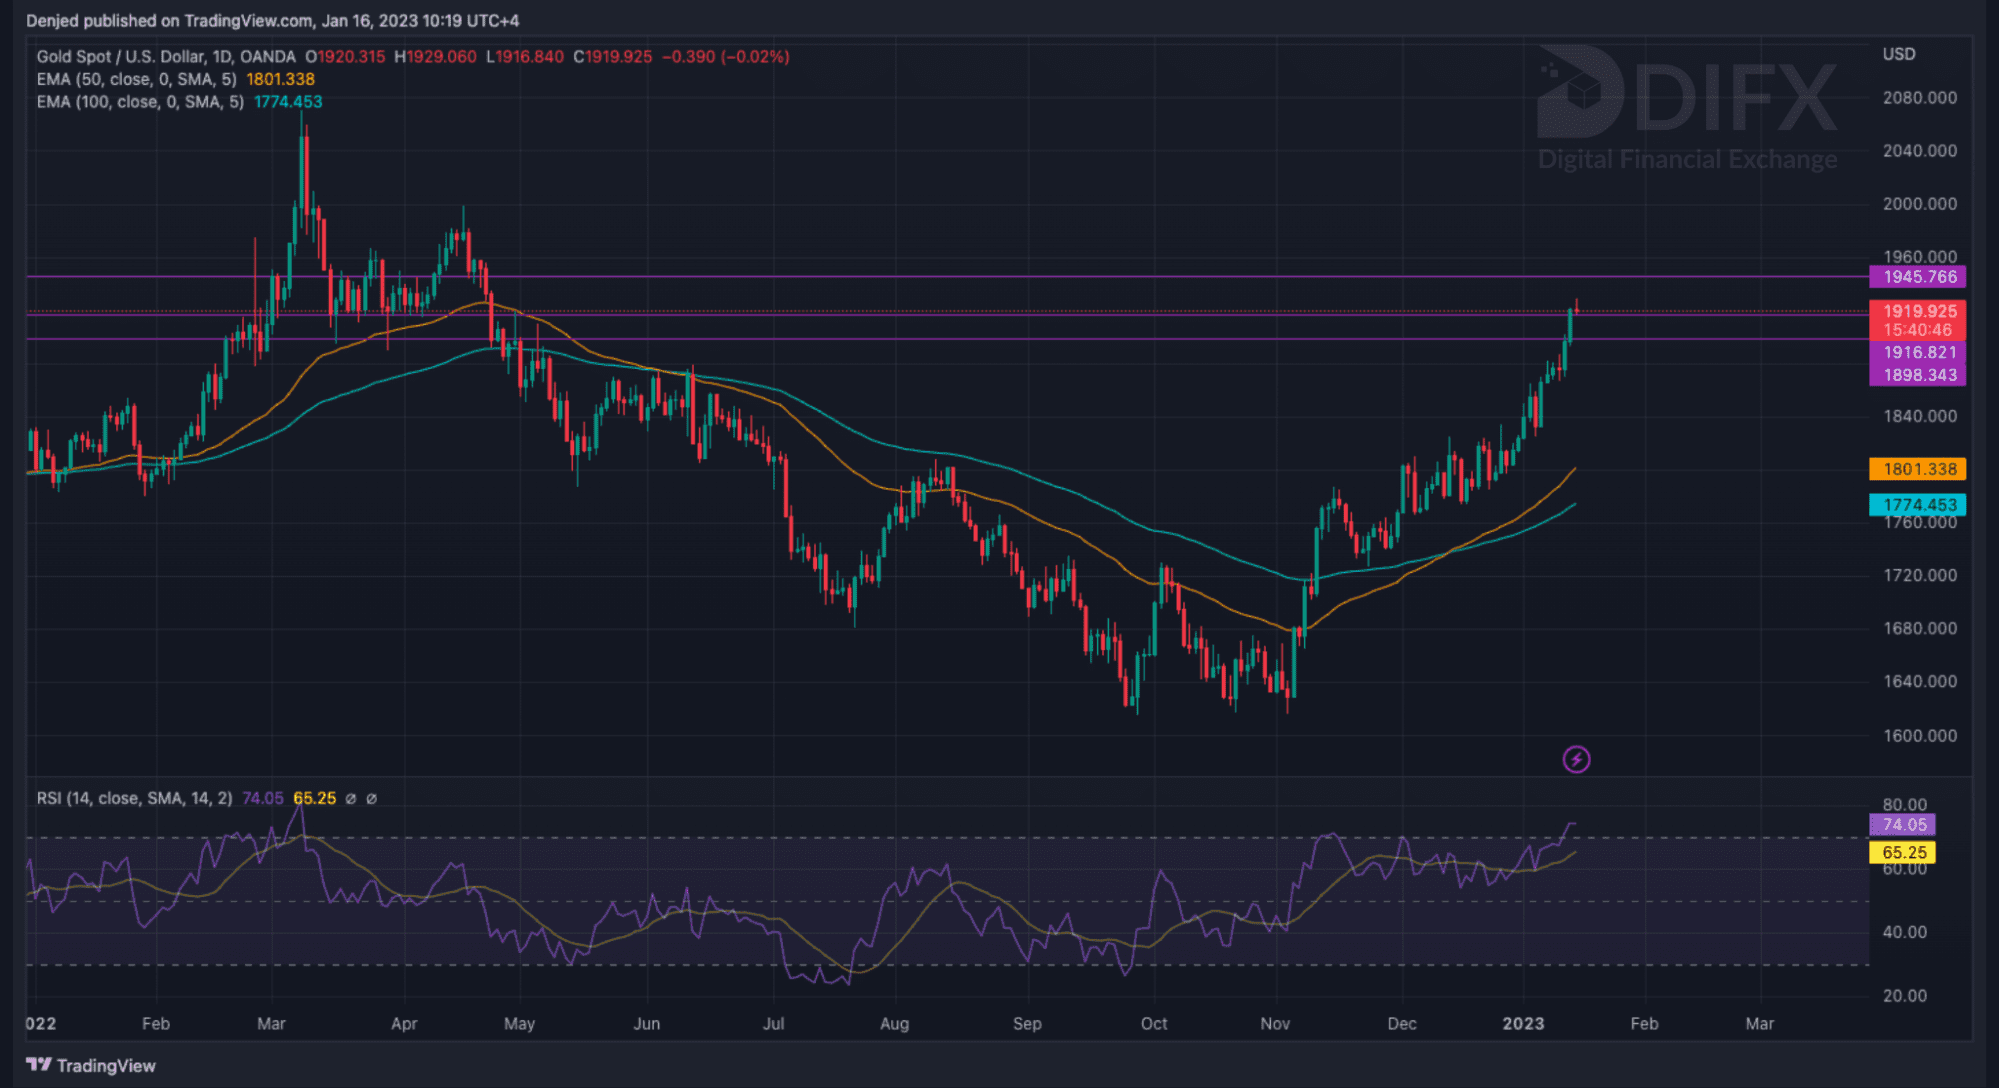Viewport: 1999px width, 1089px height.
Task: Click the purple 1898.343 level label
Action: [1918, 375]
